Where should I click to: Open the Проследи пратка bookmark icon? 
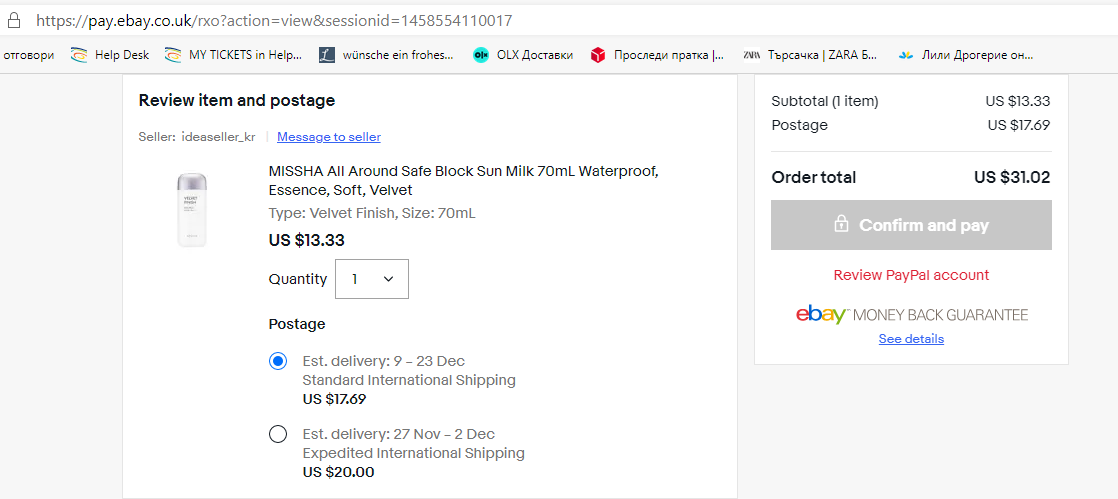click(598, 55)
